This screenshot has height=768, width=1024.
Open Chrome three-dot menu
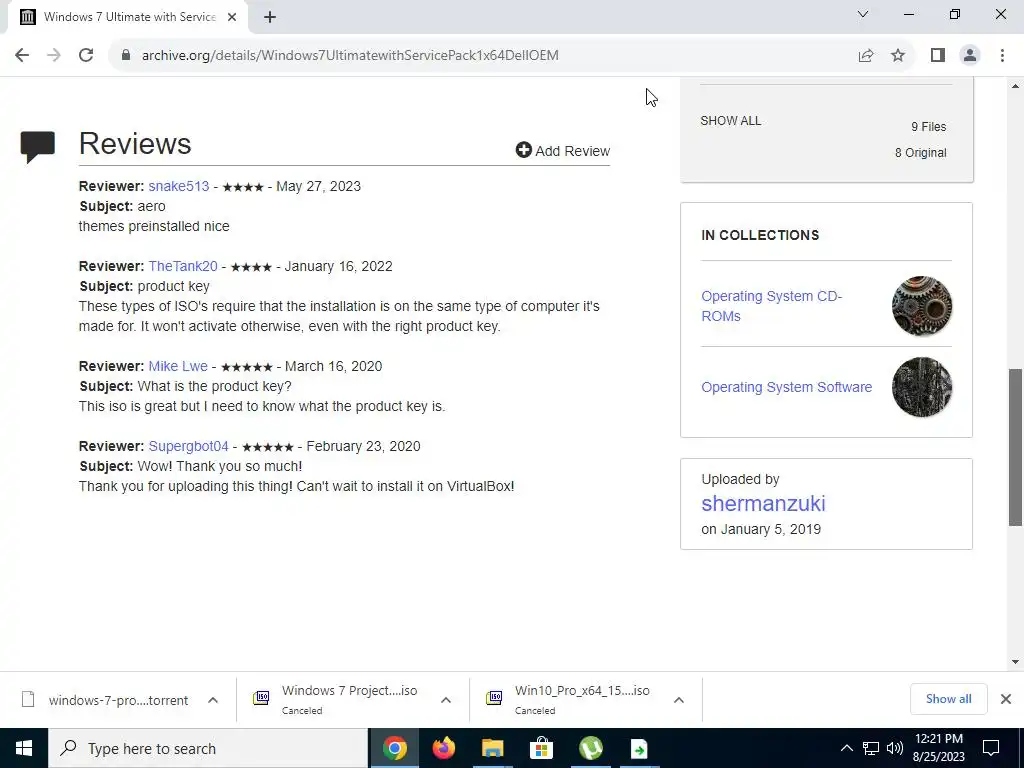point(1002,56)
